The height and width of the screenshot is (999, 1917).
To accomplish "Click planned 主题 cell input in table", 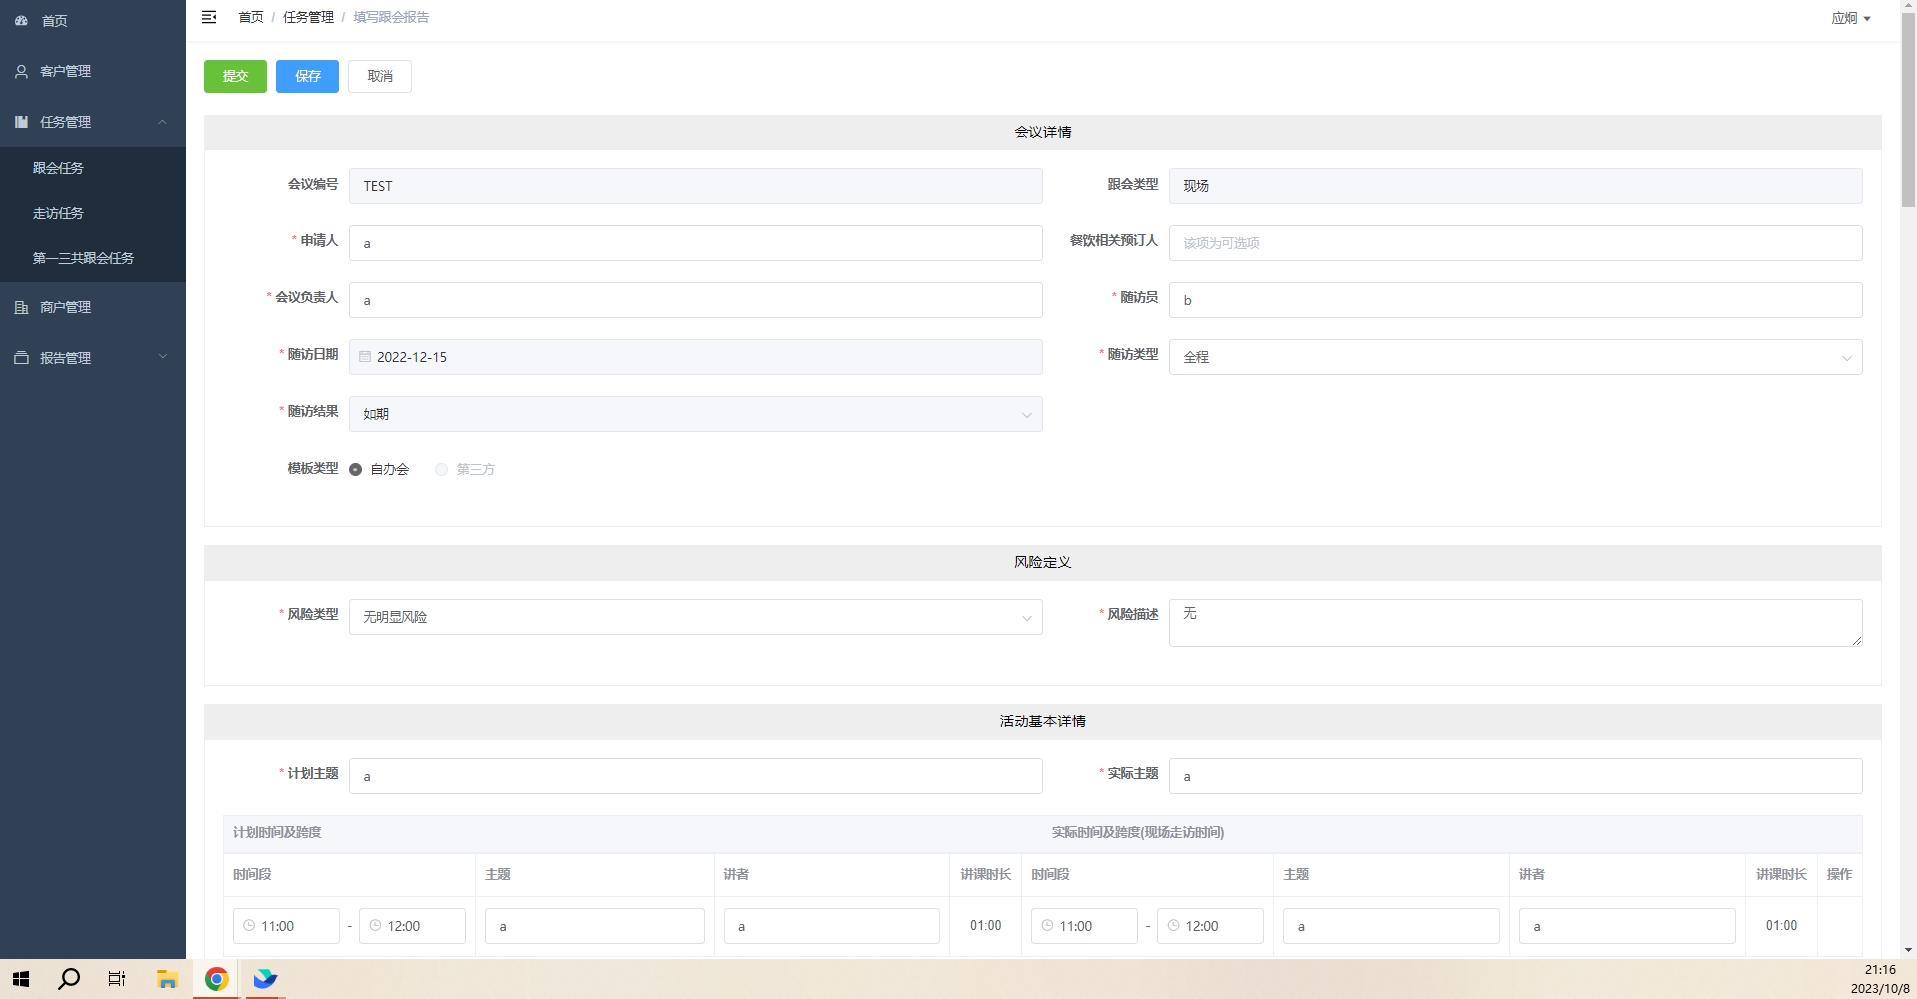I will point(594,926).
